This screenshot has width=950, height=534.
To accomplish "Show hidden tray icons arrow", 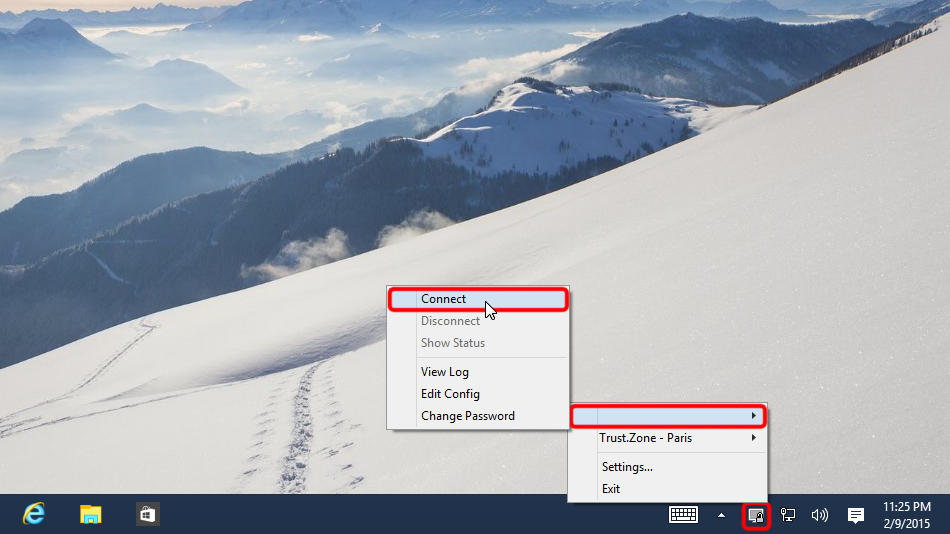I will (721, 515).
